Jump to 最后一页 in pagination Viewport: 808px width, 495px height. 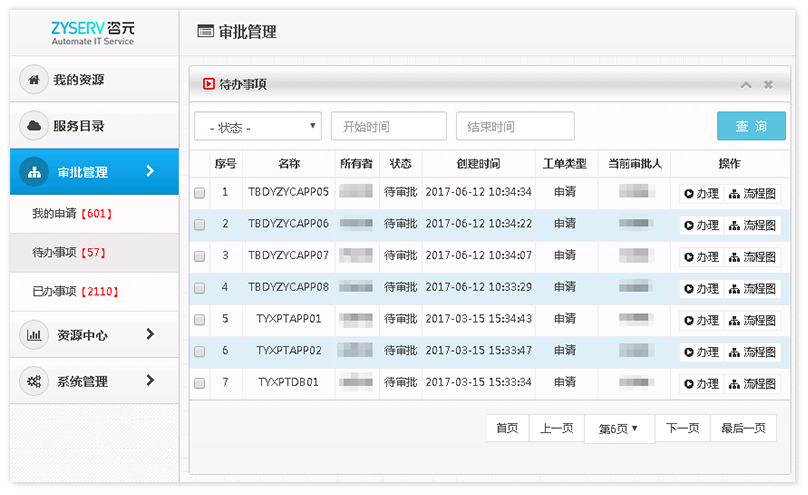tap(743, 428)
